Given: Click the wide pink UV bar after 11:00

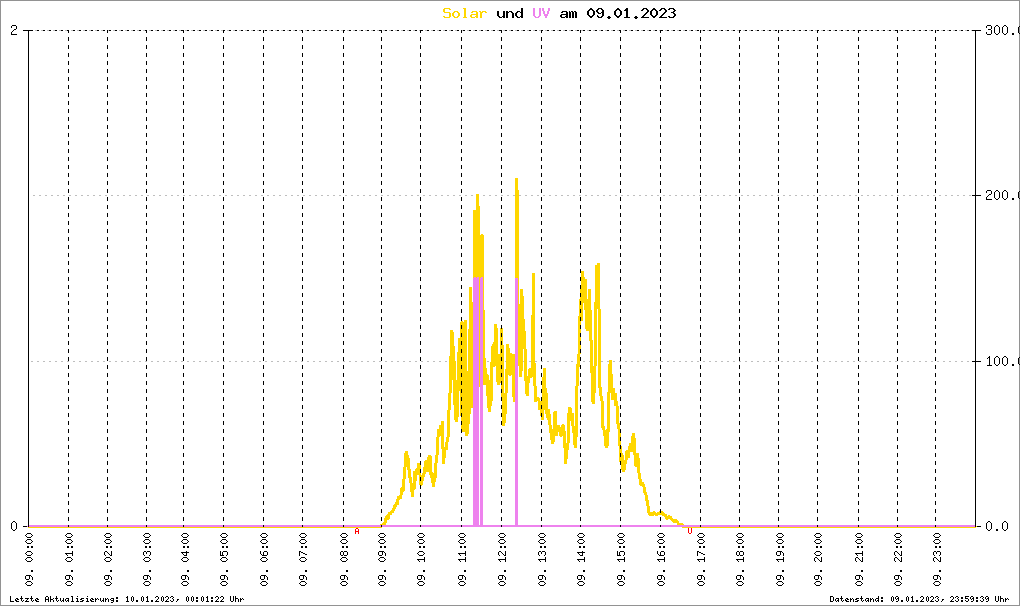Looking at the screenshot, I should pyautogui.click(x=478, y=400).
